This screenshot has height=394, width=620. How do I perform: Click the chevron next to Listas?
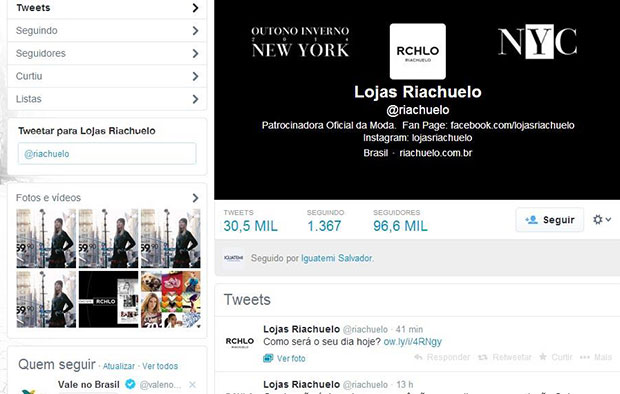[195, 99]
